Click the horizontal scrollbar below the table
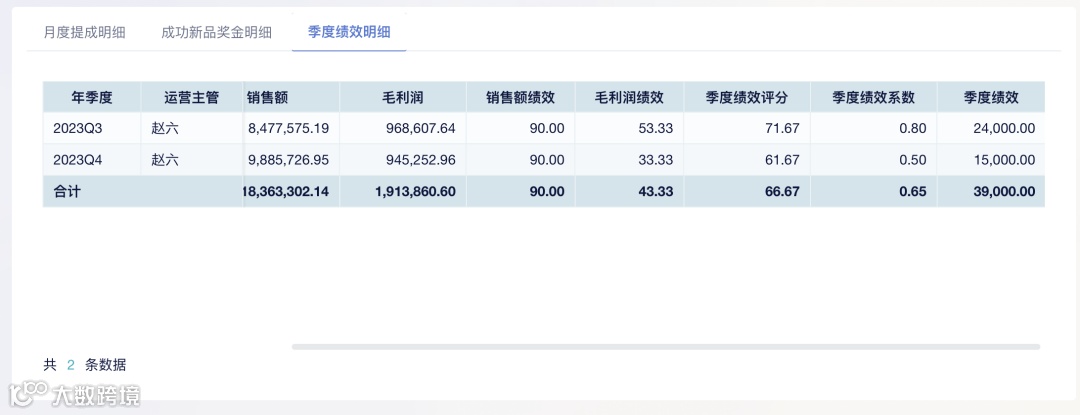 click(665, 347)
